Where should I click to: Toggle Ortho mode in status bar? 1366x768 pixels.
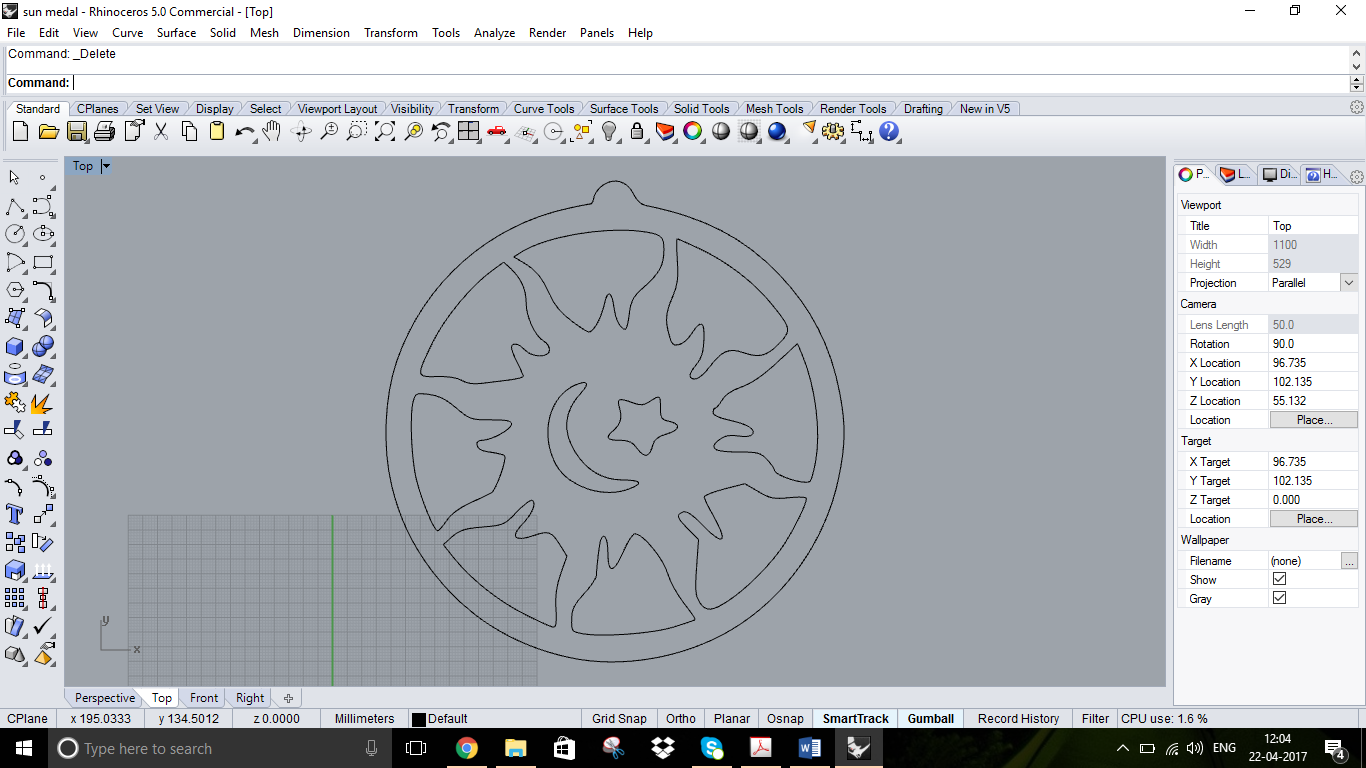[x=681, y=718]
